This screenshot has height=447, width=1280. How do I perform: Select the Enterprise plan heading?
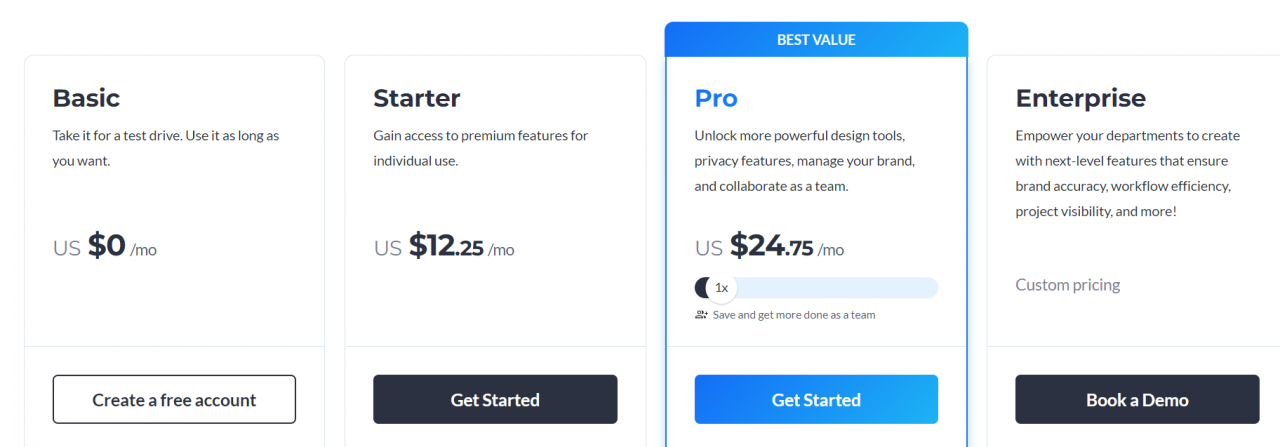point(1080,98)
